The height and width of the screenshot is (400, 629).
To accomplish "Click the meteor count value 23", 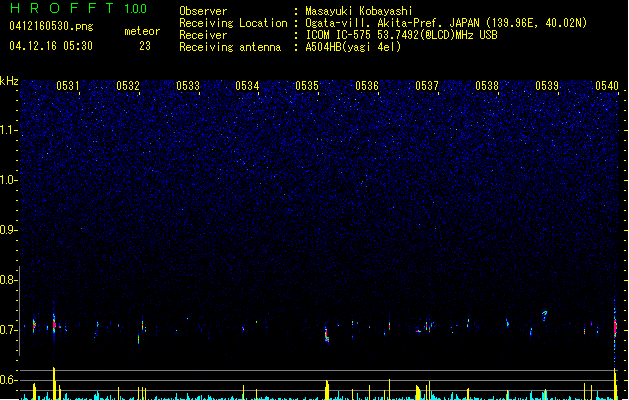I will [x=145, y=46].
